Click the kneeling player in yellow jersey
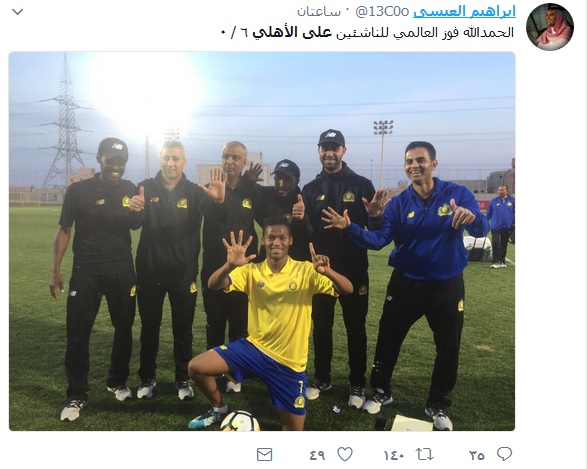The height and width of the screenshot is (469, 587). (x=268, y=322)
